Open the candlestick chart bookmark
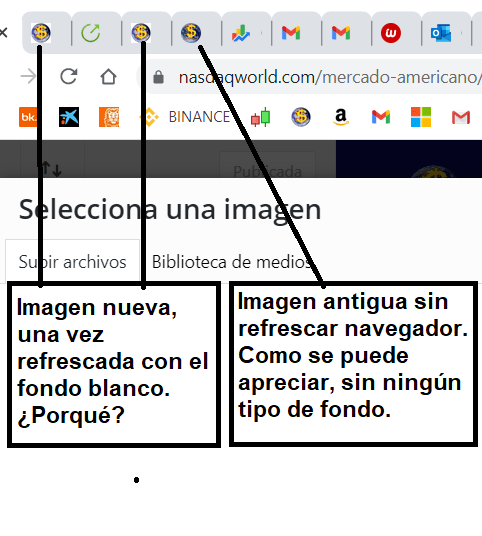The width and height of the screenshot is (482, 536). 260,117
